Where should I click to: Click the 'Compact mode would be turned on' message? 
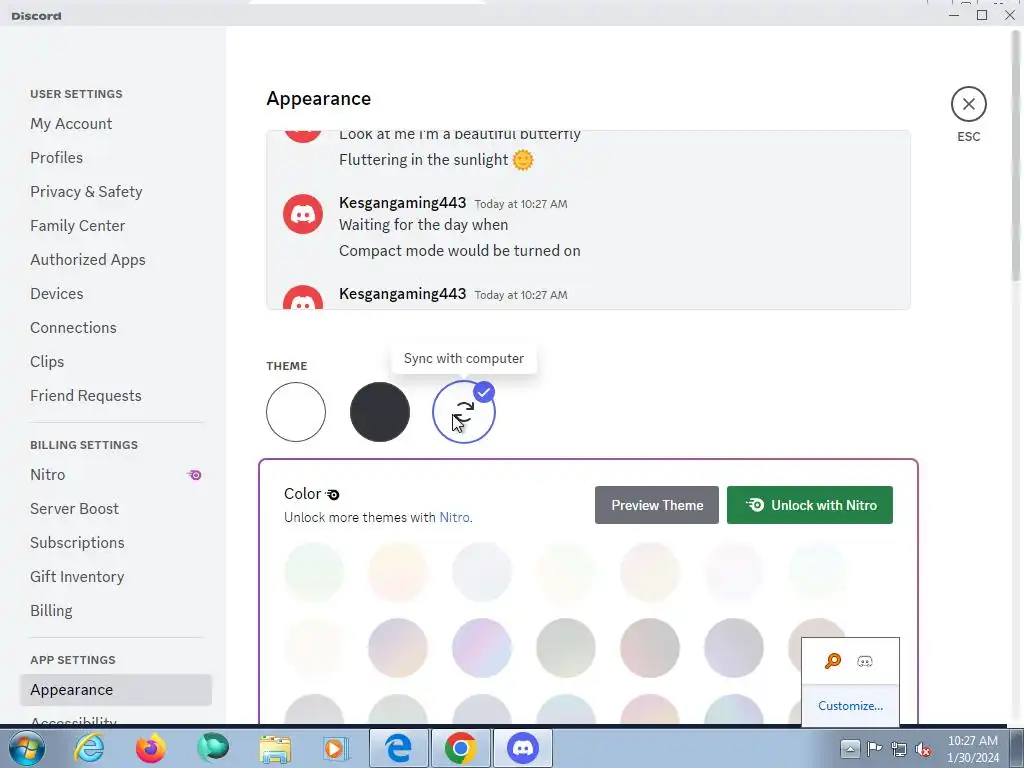pyautogui.click(x=459, y=251)
